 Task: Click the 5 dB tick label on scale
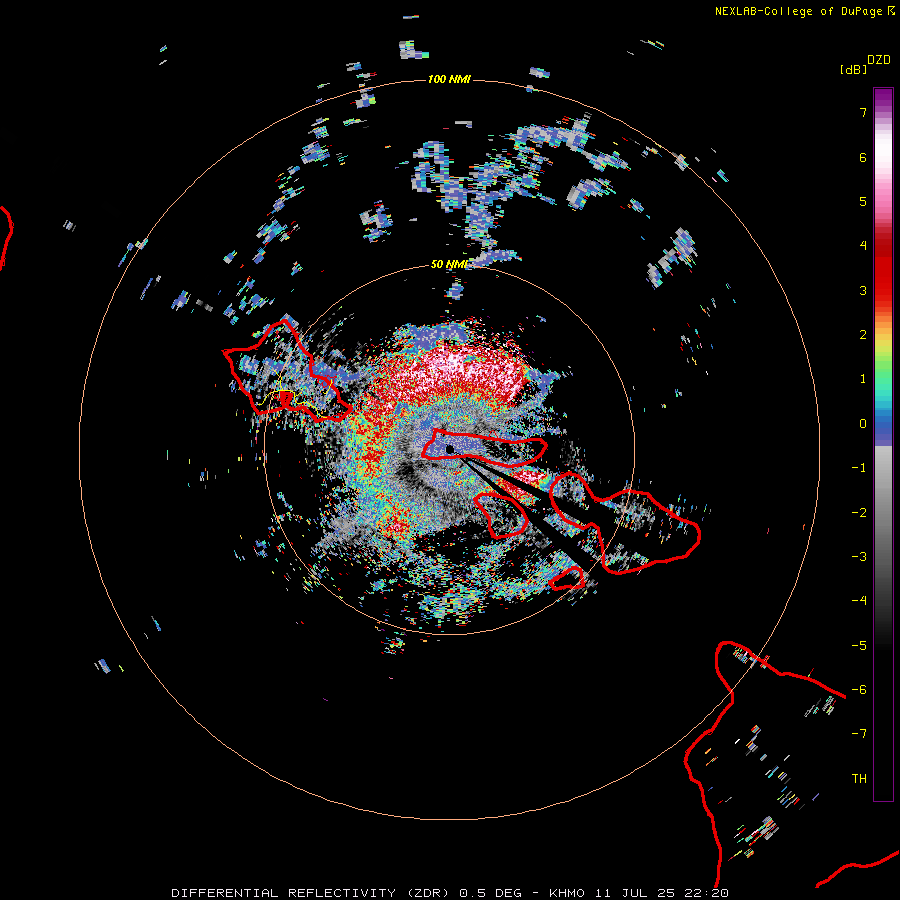pyautogui.click(x=863, y=201)
